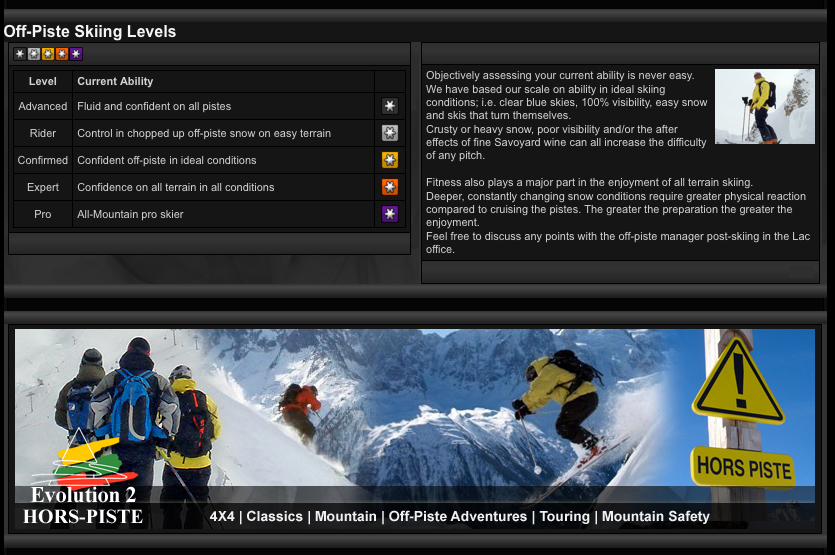This screenshot has width=835, height=555.
Task: Open the Classics banner link
Action: click(x=274, y=516)
